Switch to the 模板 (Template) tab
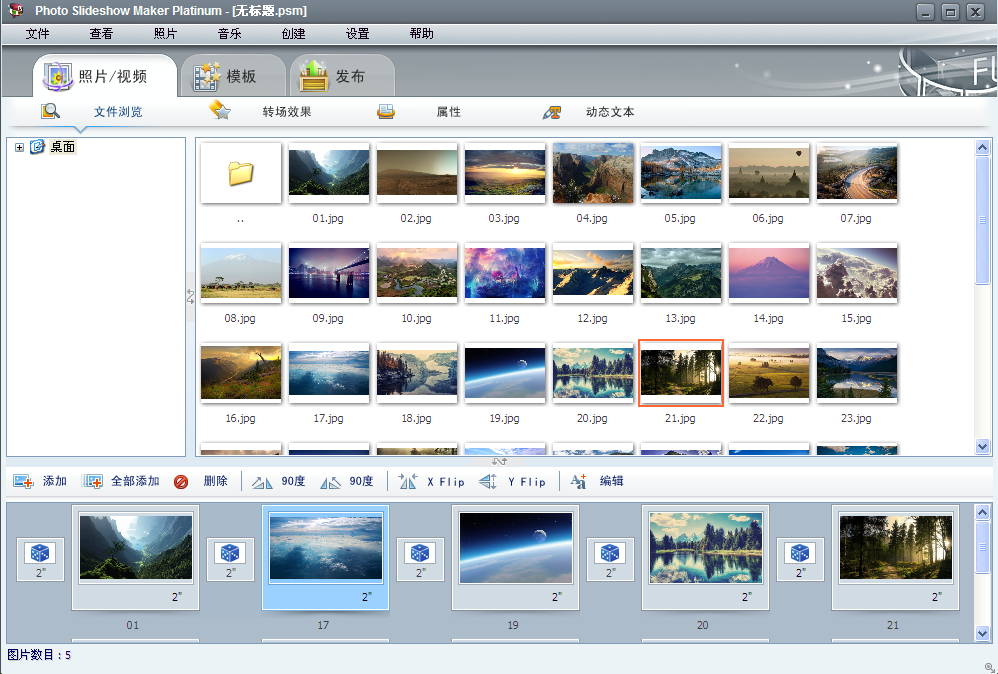The height and width of the screenshot is (674, 998). coord(225,76)
